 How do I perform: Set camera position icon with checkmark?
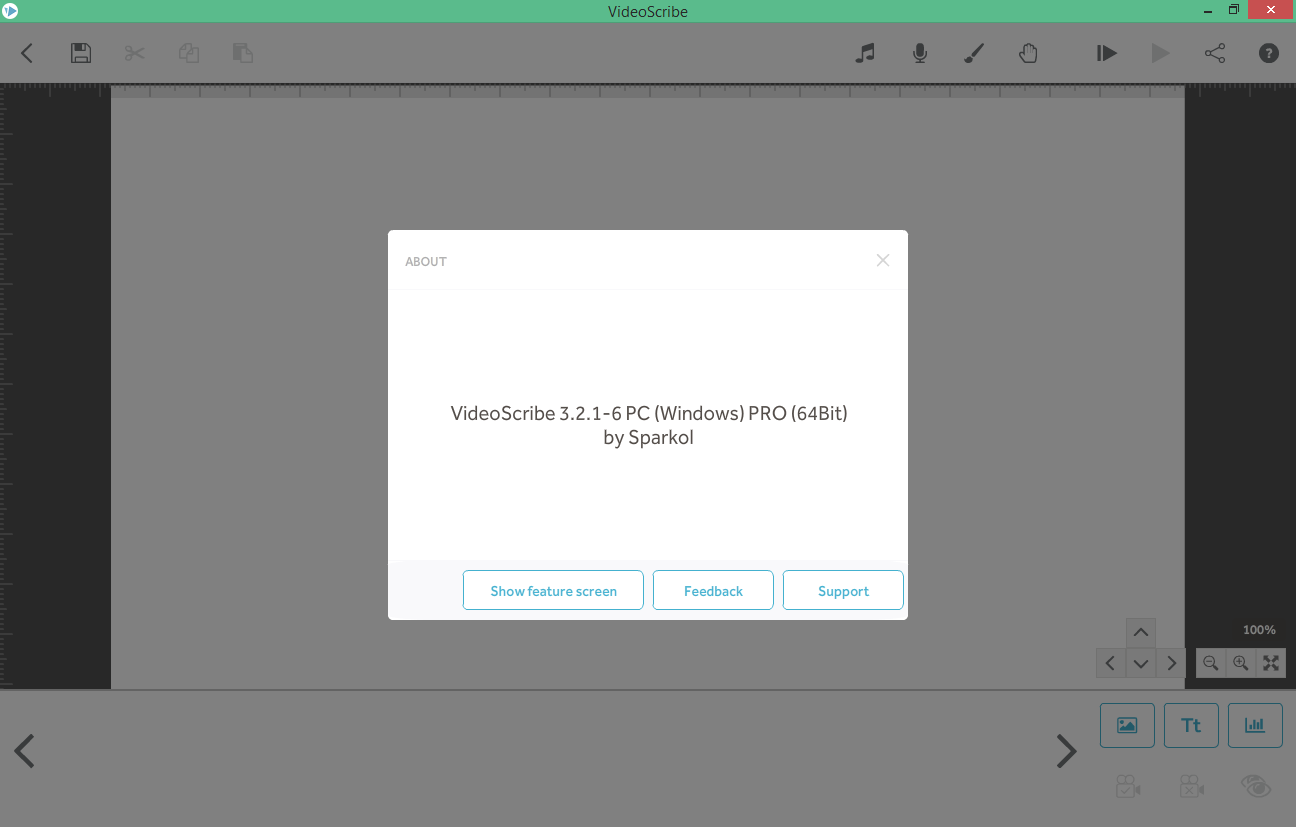(1128, 786)
